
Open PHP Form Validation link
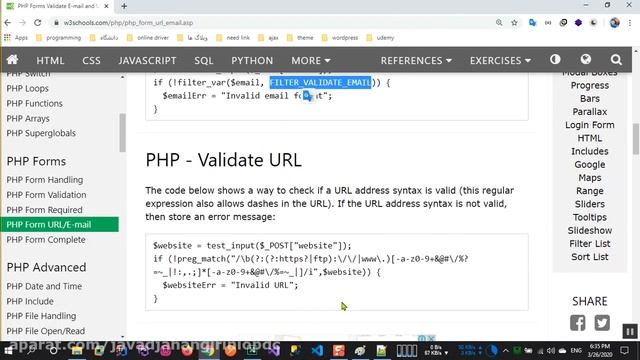[x=46, y=195]
